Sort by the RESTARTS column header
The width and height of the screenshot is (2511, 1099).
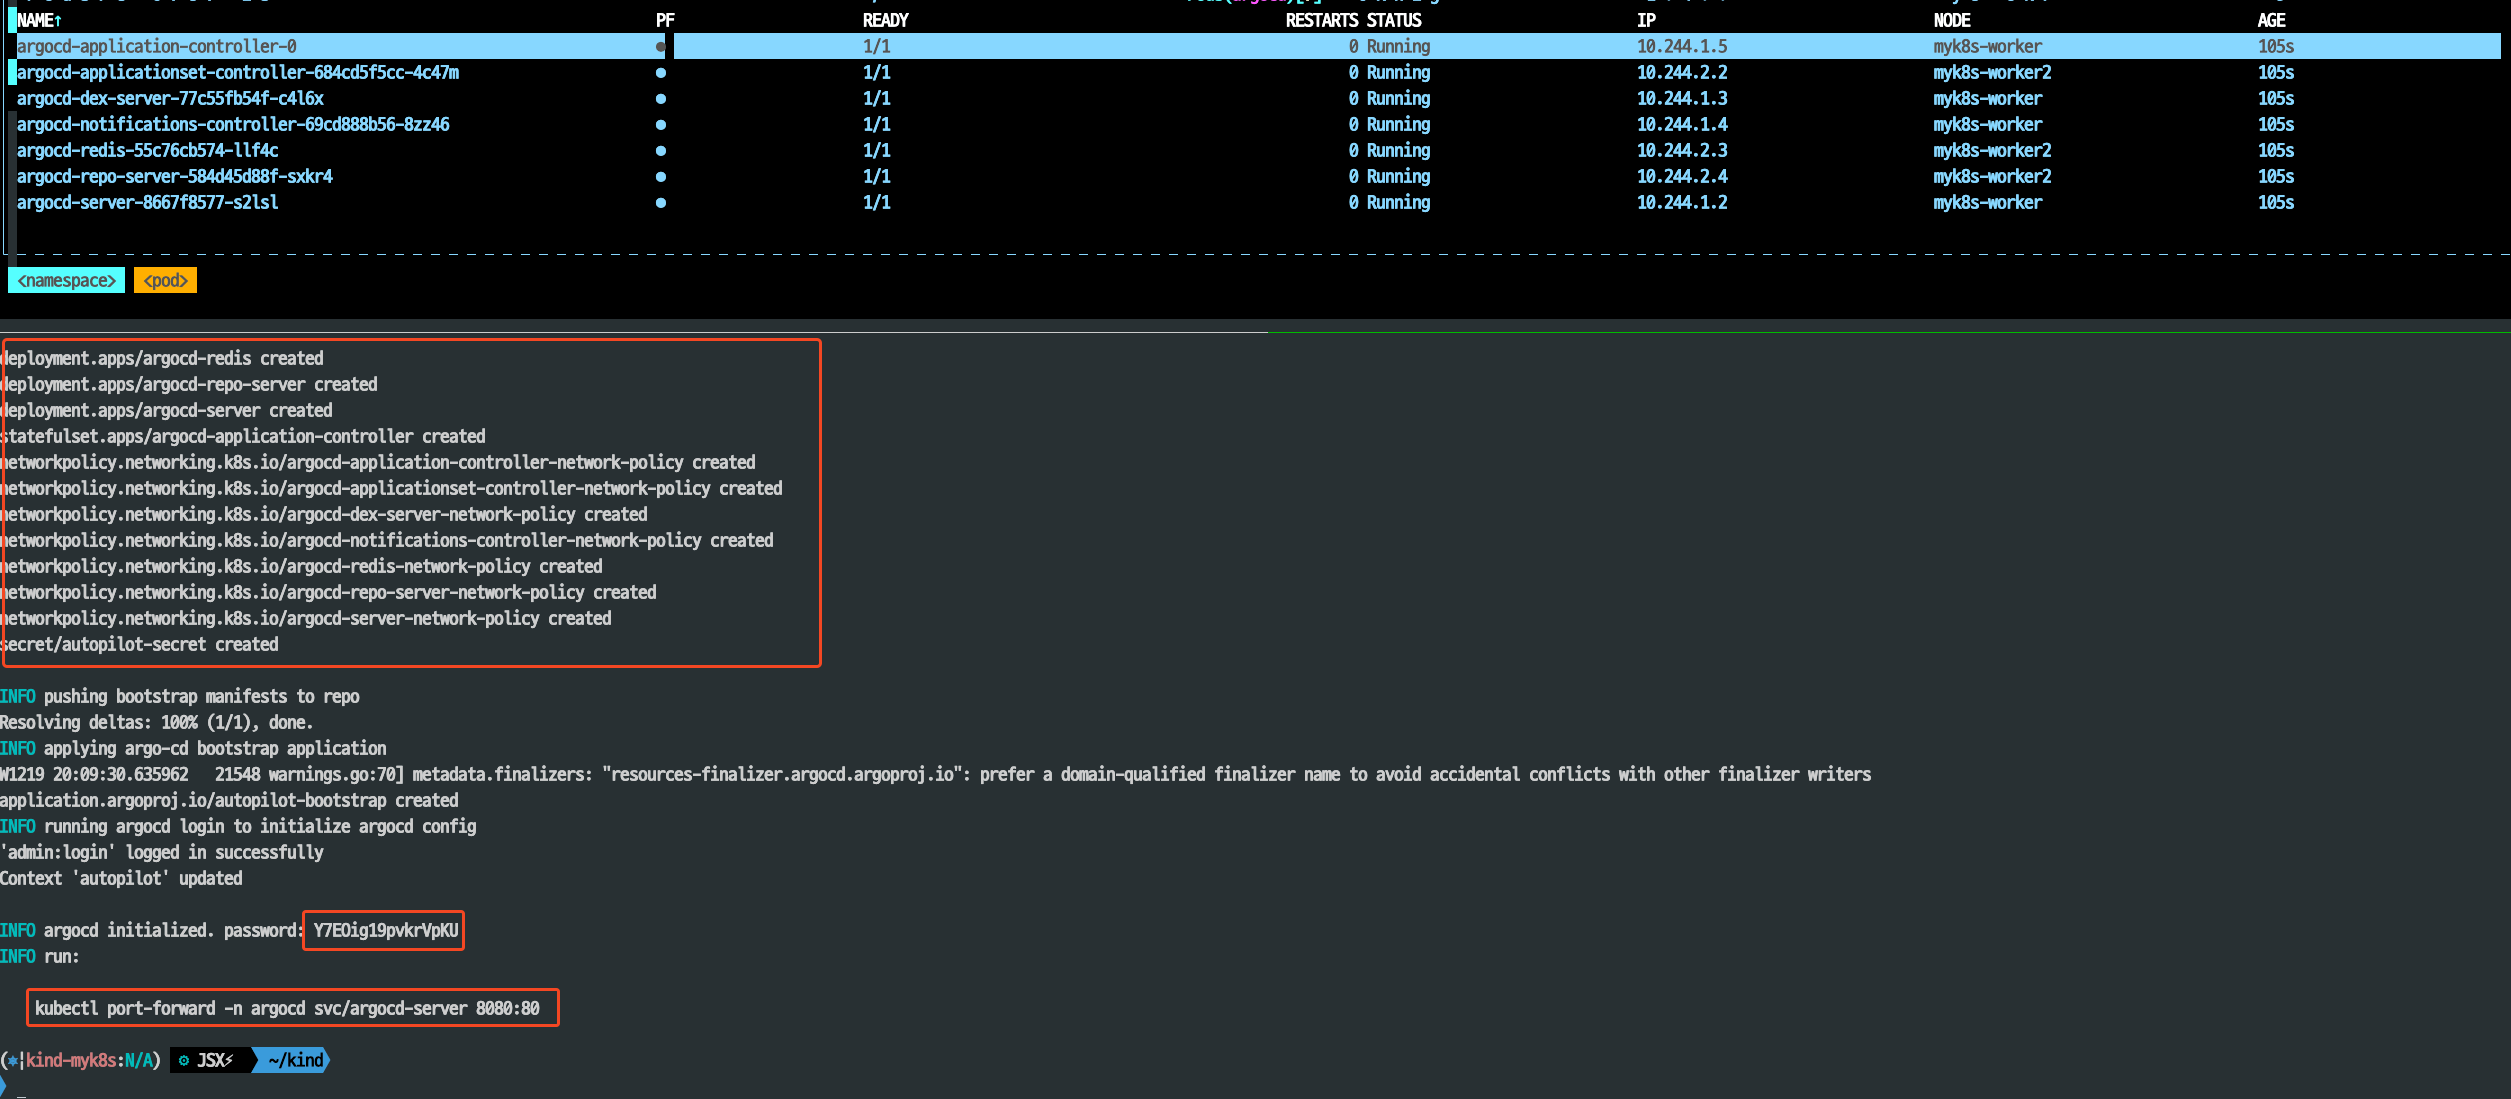click(1320, 20)
